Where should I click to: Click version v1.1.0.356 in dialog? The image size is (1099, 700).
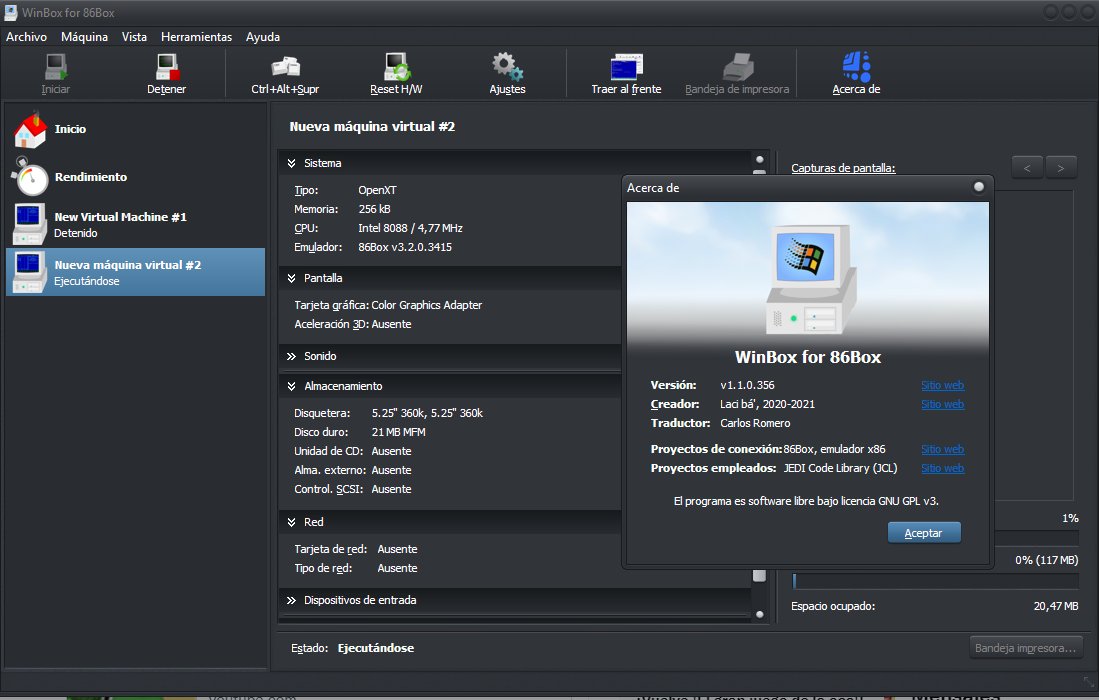click(x=747, y=385)
